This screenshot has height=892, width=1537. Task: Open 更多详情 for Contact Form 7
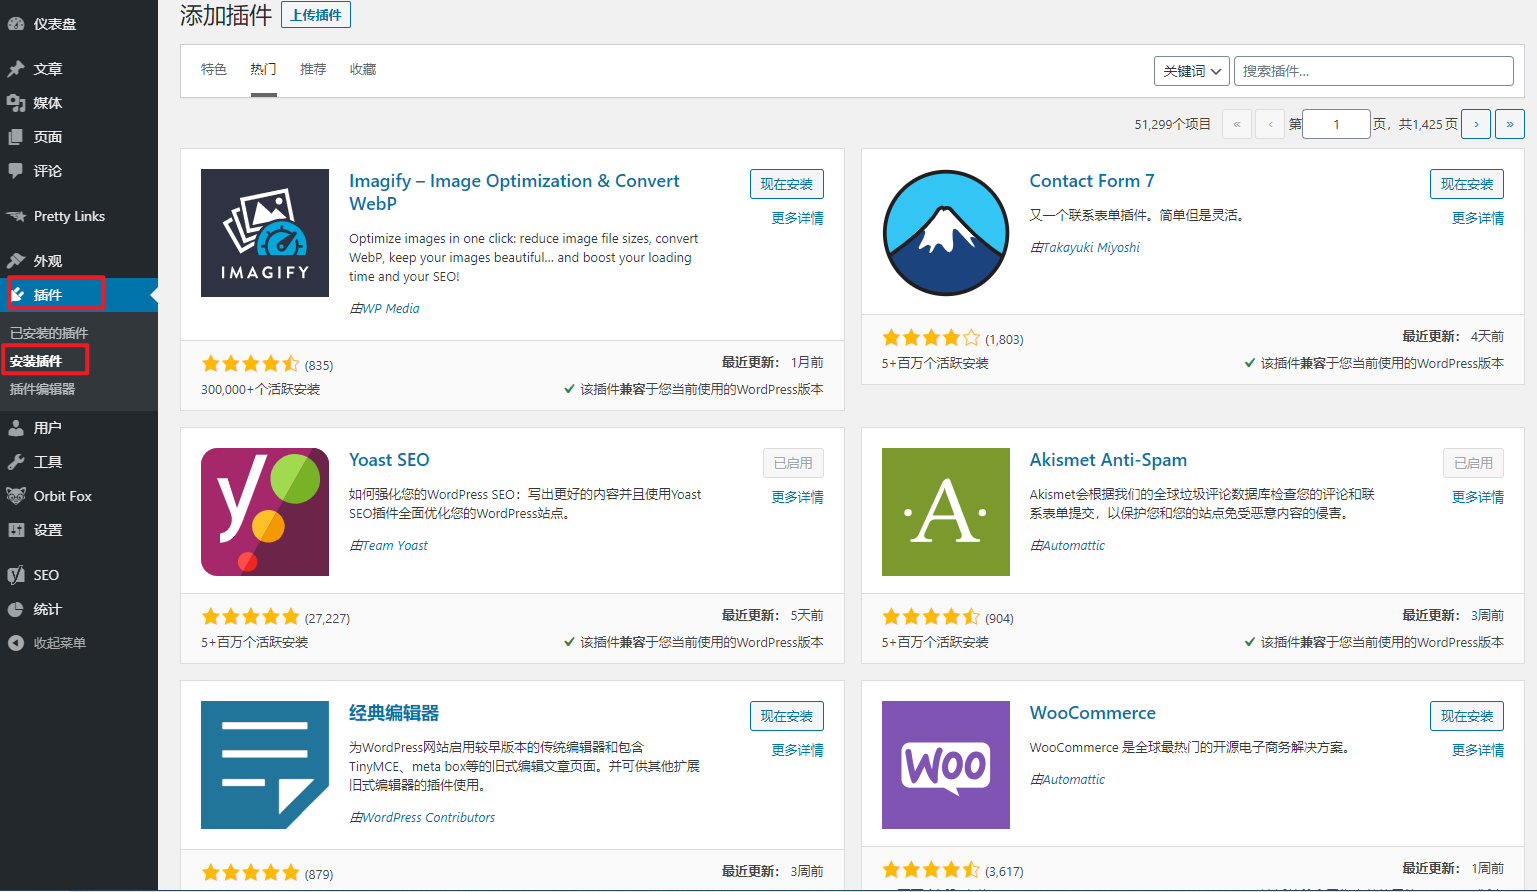1478,218
